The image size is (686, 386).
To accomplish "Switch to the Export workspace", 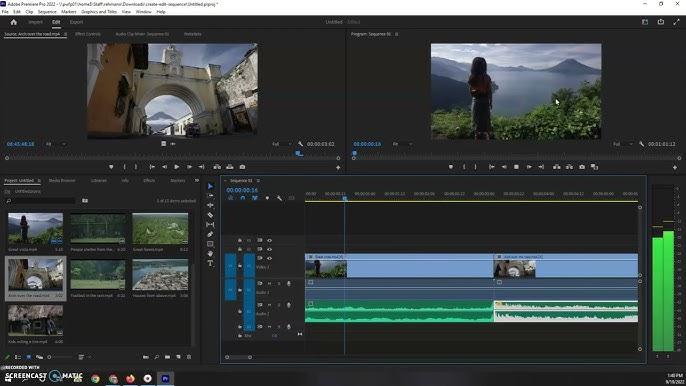I will click(76, 22).
